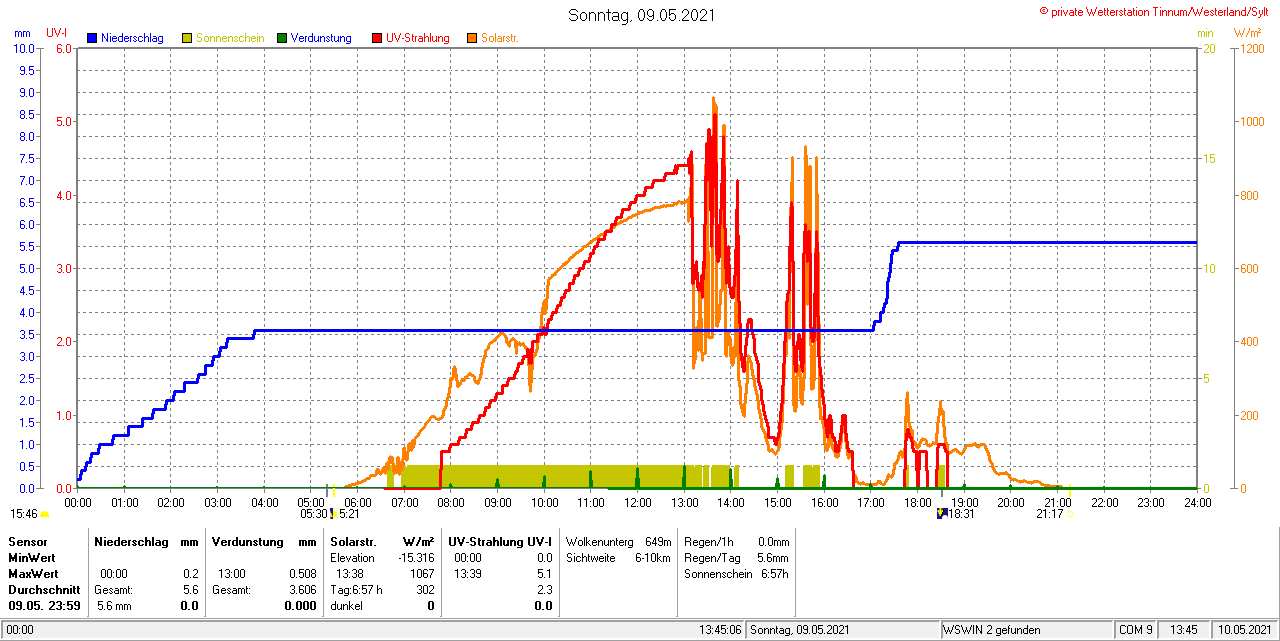Click the 'UV-Strahlung UV-I' column header in the table

click(x=500, y=542)
